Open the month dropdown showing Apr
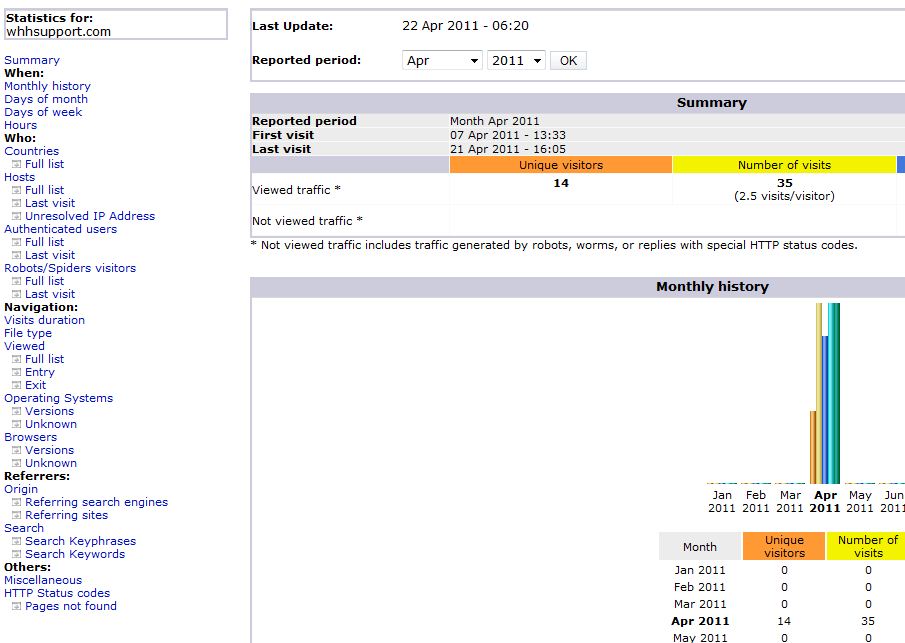Image resolution: width=905 pixels, height=643 pixels. pyautogui.click(x=442, y=61)
